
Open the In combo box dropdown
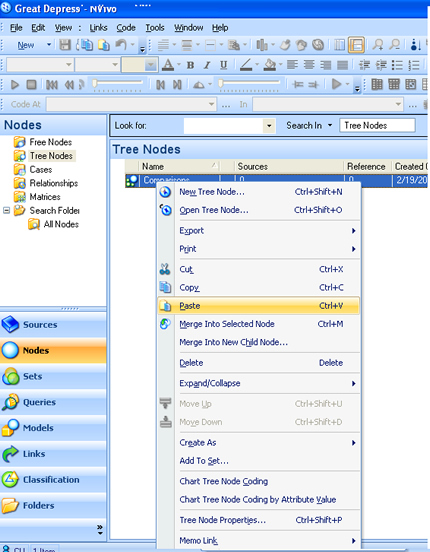click(x=398, y=104)
